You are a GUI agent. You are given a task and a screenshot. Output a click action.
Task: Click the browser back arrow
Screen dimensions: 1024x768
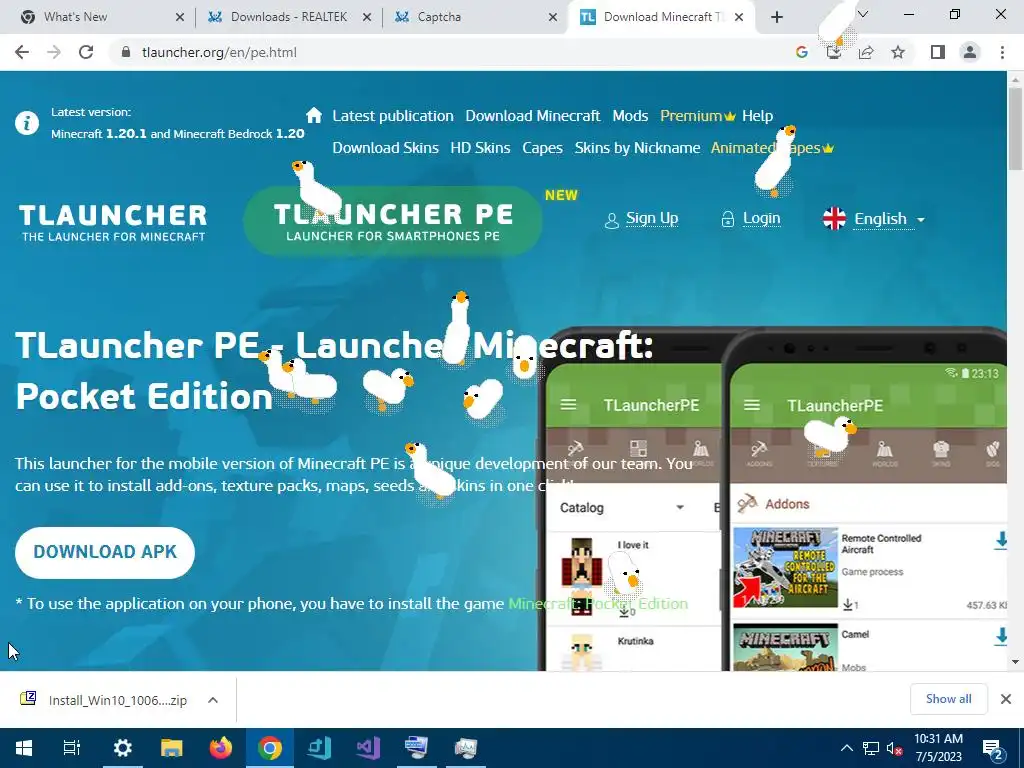coord(22,52)
